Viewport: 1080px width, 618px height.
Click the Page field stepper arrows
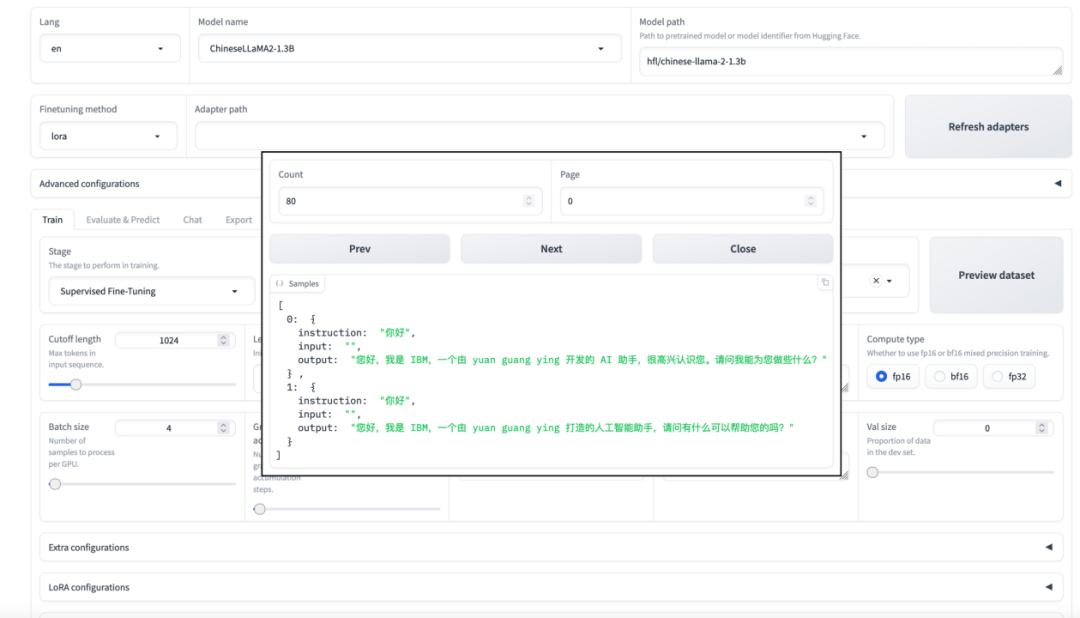point(810,200)
